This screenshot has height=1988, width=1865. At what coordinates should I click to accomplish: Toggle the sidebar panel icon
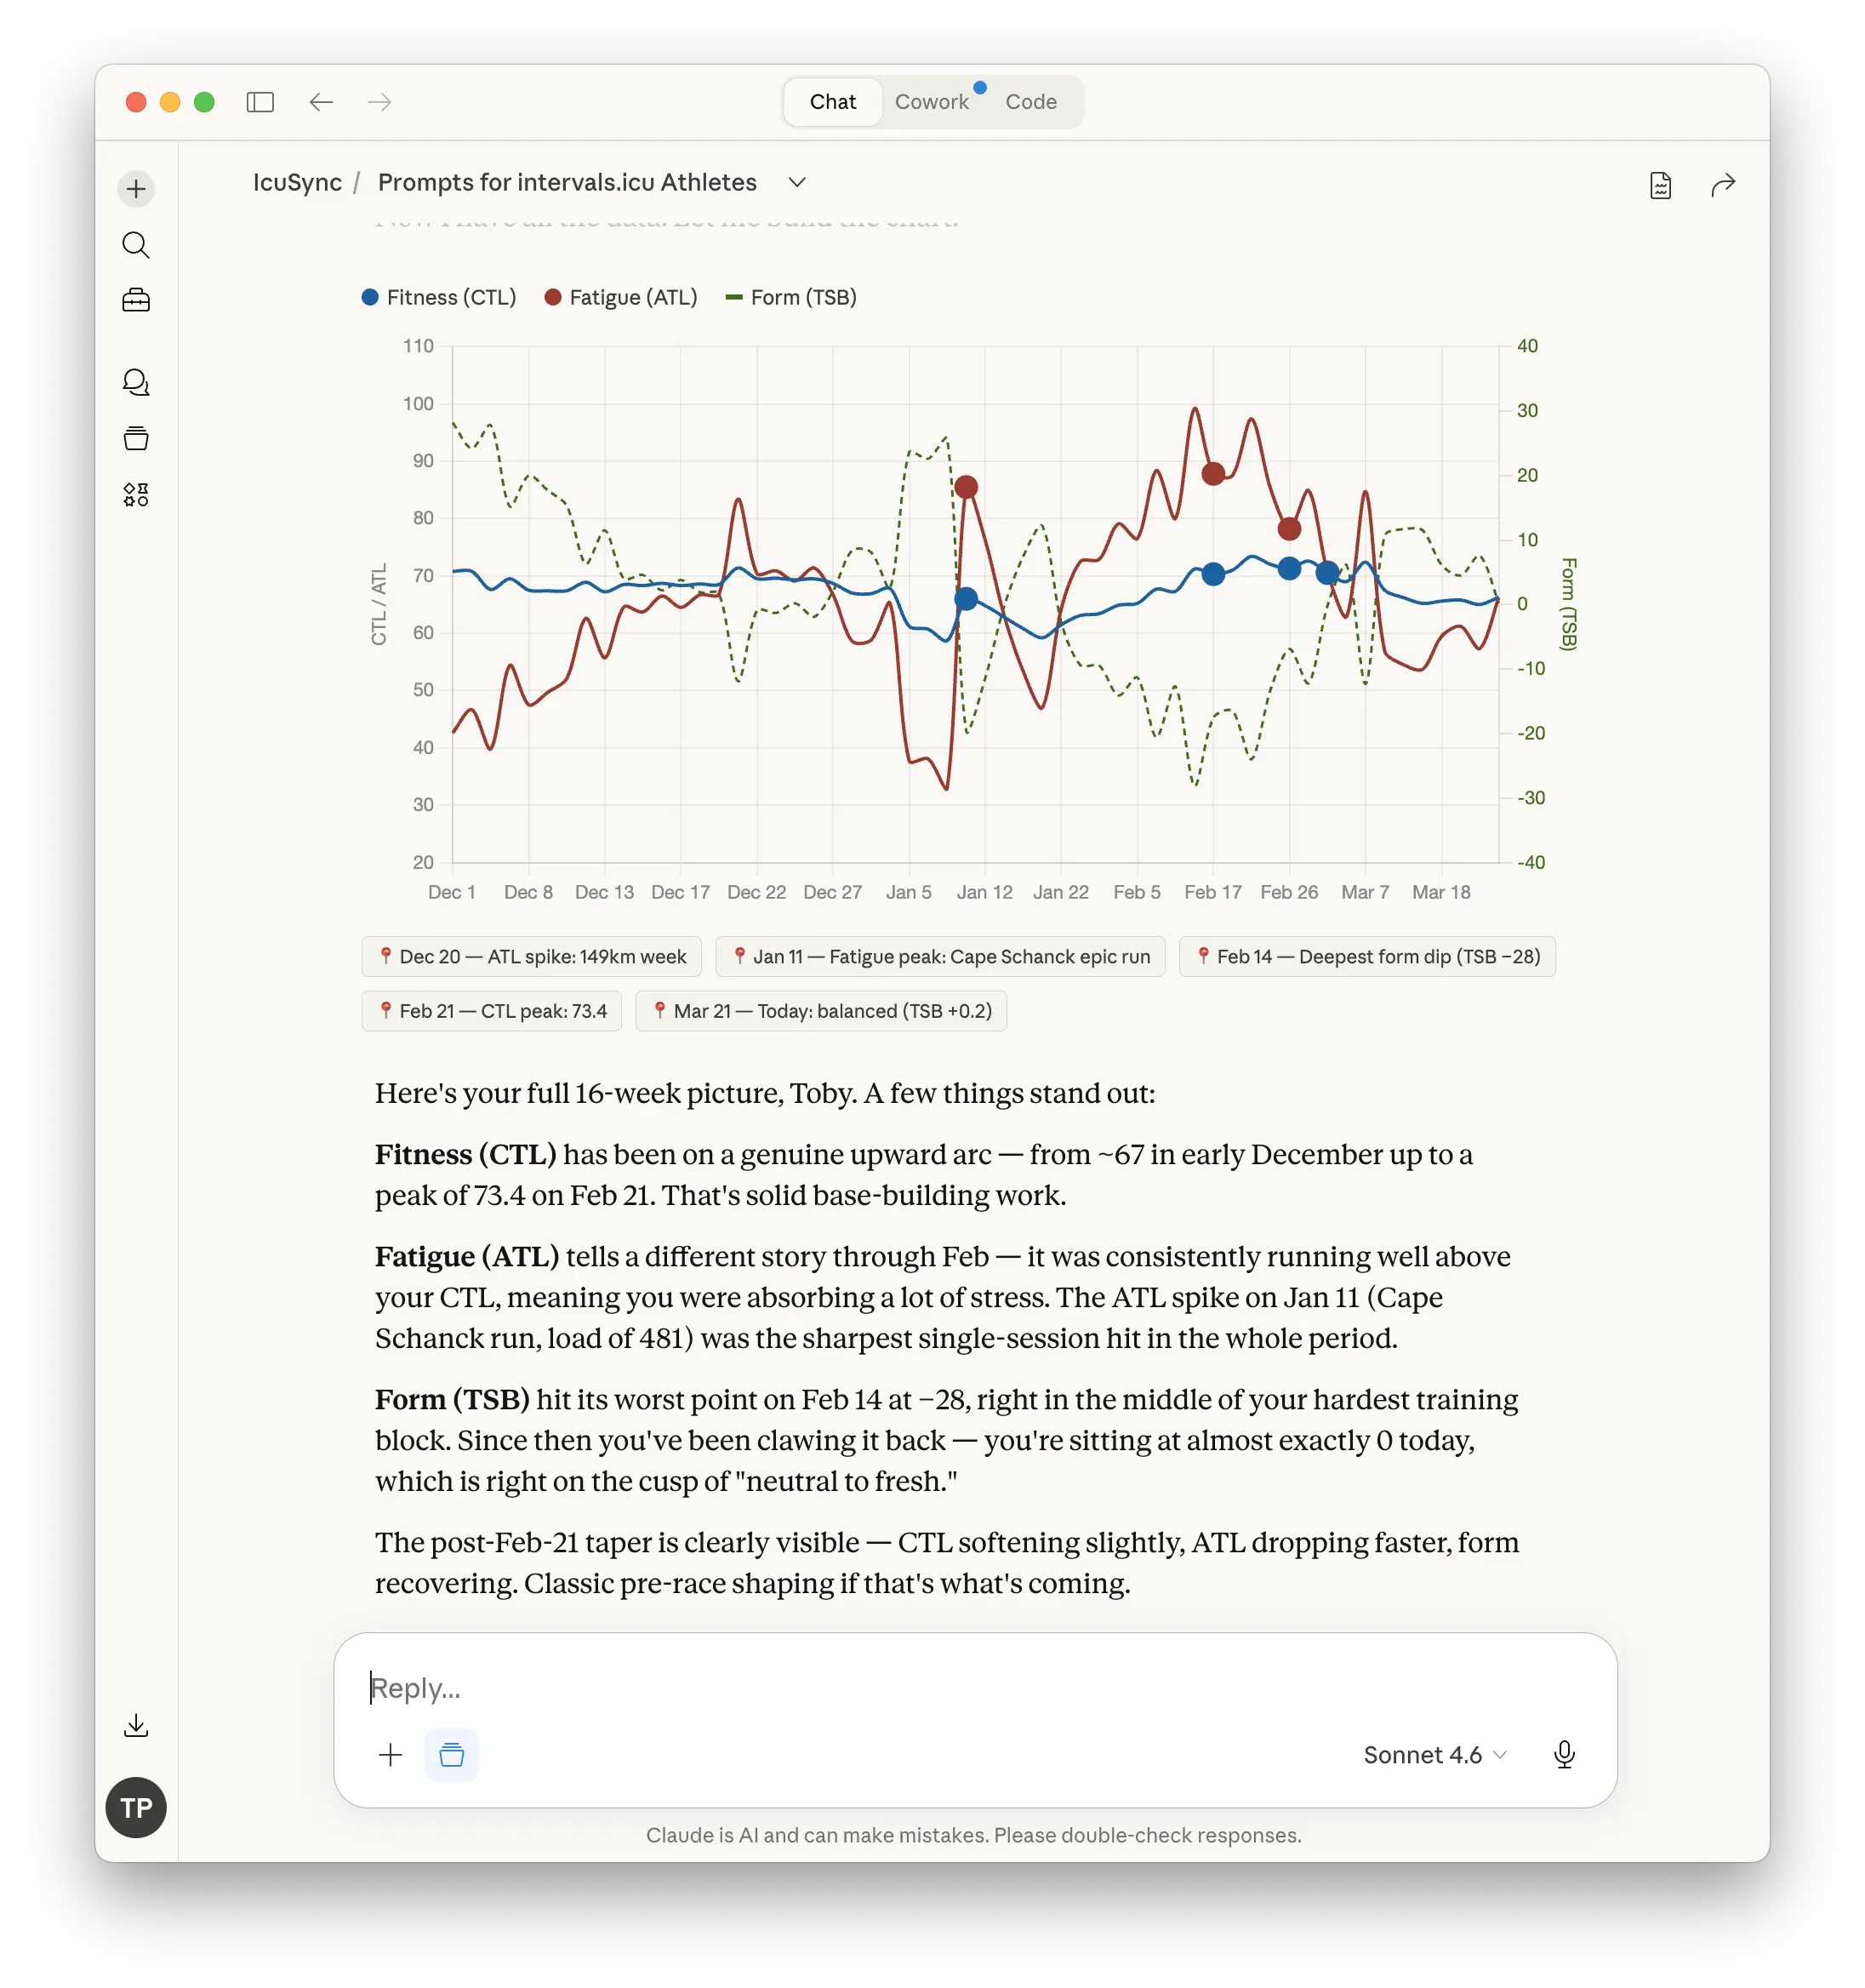tap(260, 102)
